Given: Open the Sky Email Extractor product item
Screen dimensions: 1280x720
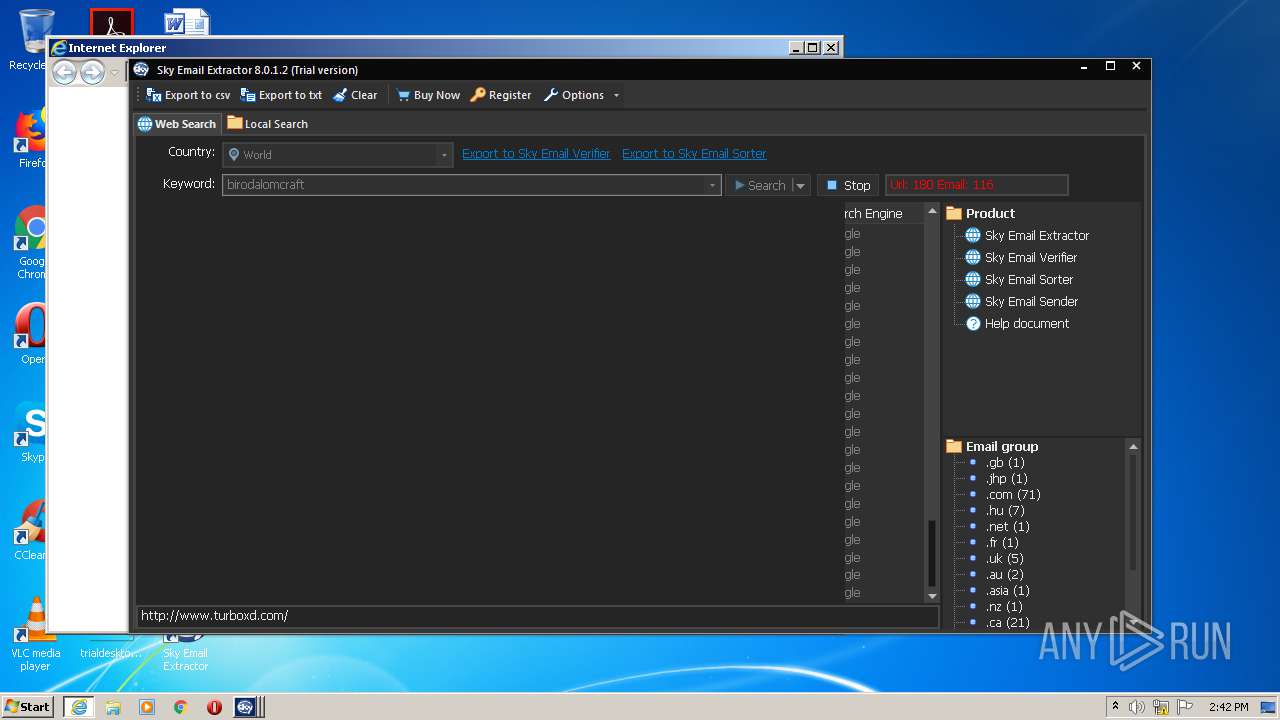Looking at the screenshot, I should point(1027,236).
